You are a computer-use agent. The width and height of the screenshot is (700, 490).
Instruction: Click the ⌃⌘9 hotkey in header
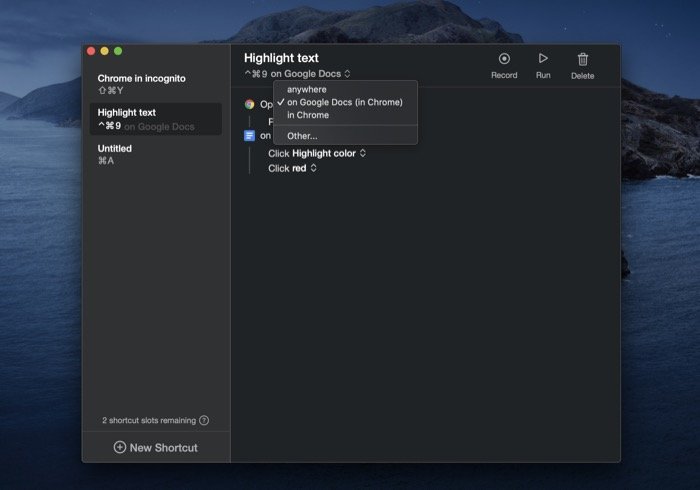coord(256,74)
